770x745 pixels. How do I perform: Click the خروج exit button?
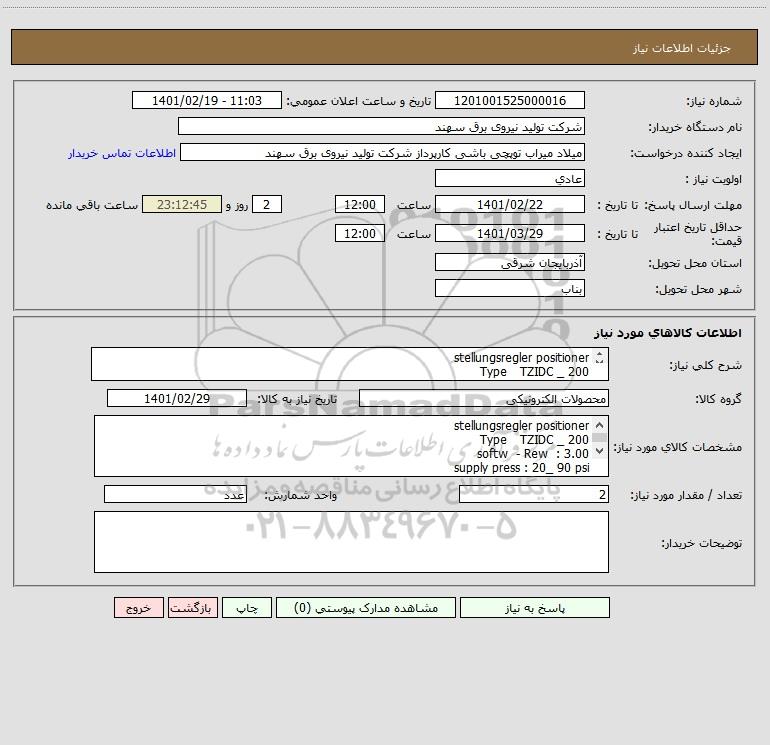pos(138,607)
